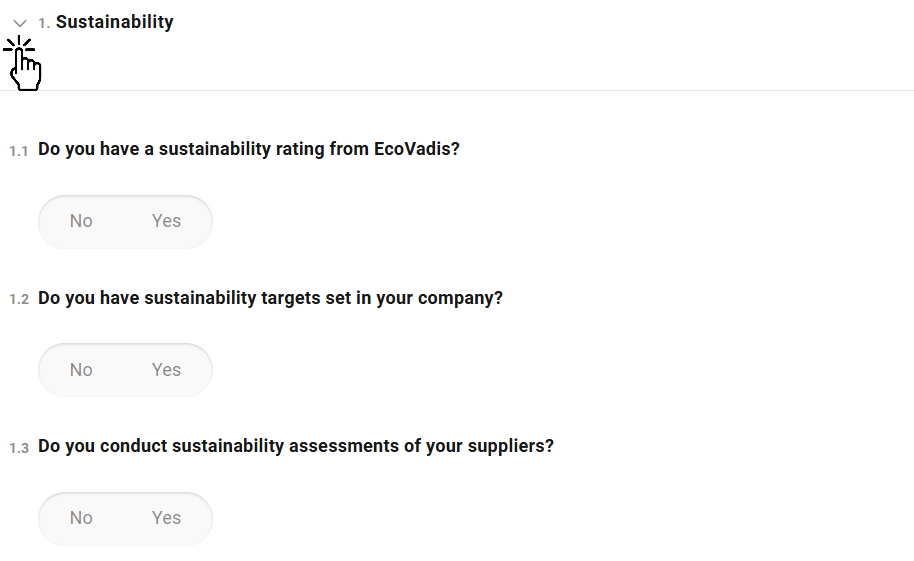
Task: Answer Yes to supplier sustainability assessments
Action: pos(166,518)
